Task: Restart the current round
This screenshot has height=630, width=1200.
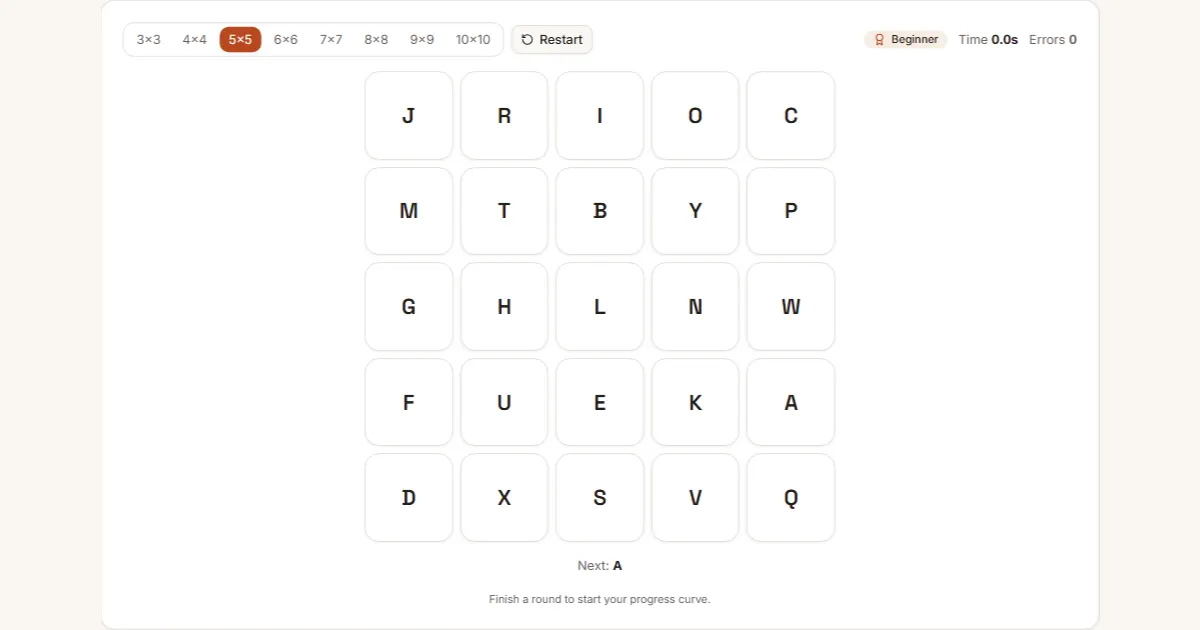Action: pos(552,40)
